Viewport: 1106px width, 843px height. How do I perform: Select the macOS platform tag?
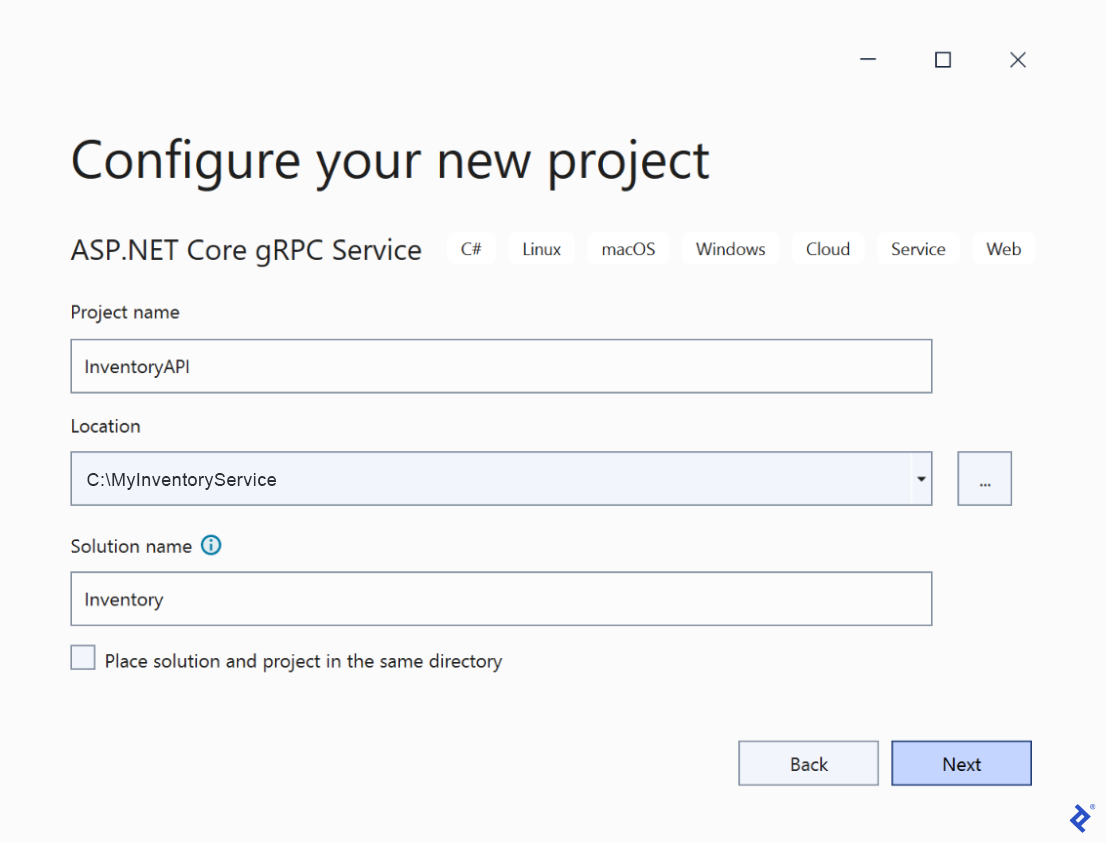click(628, 248)
